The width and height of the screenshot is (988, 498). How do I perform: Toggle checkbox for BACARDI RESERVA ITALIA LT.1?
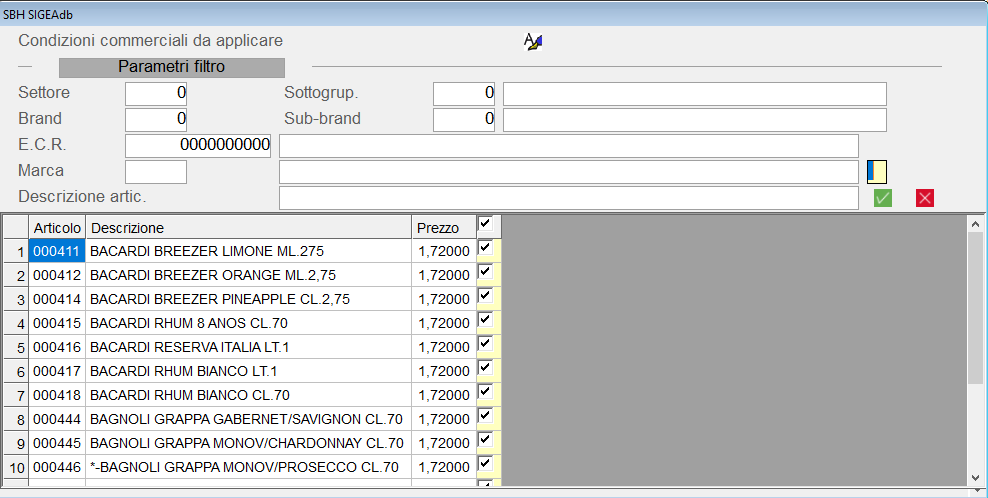pyautogui.click(x=485, y=344)
